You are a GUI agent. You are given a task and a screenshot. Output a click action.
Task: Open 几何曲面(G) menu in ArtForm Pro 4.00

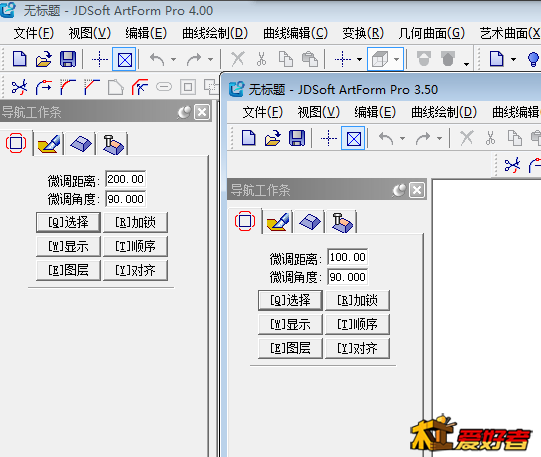[x=432, y=33]
